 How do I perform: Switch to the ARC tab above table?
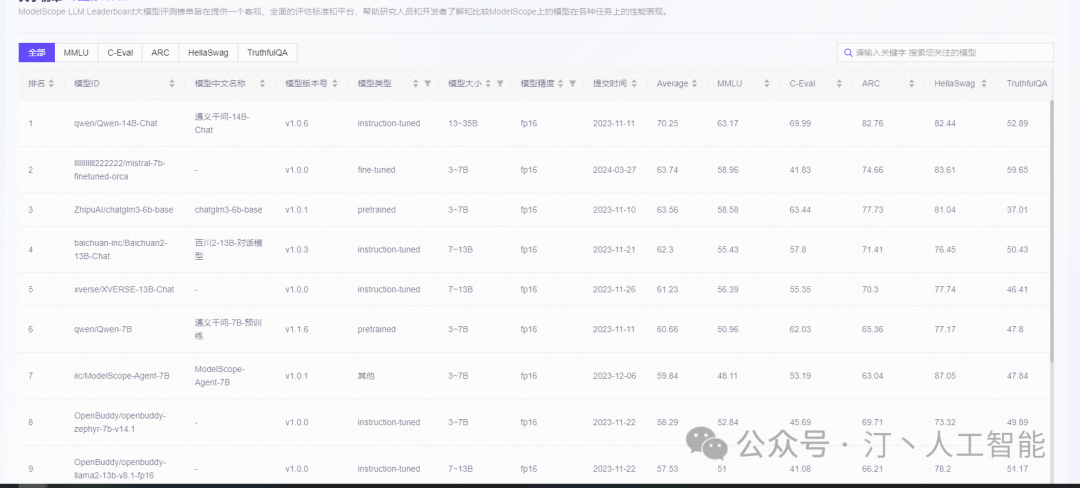click(160, 52)
